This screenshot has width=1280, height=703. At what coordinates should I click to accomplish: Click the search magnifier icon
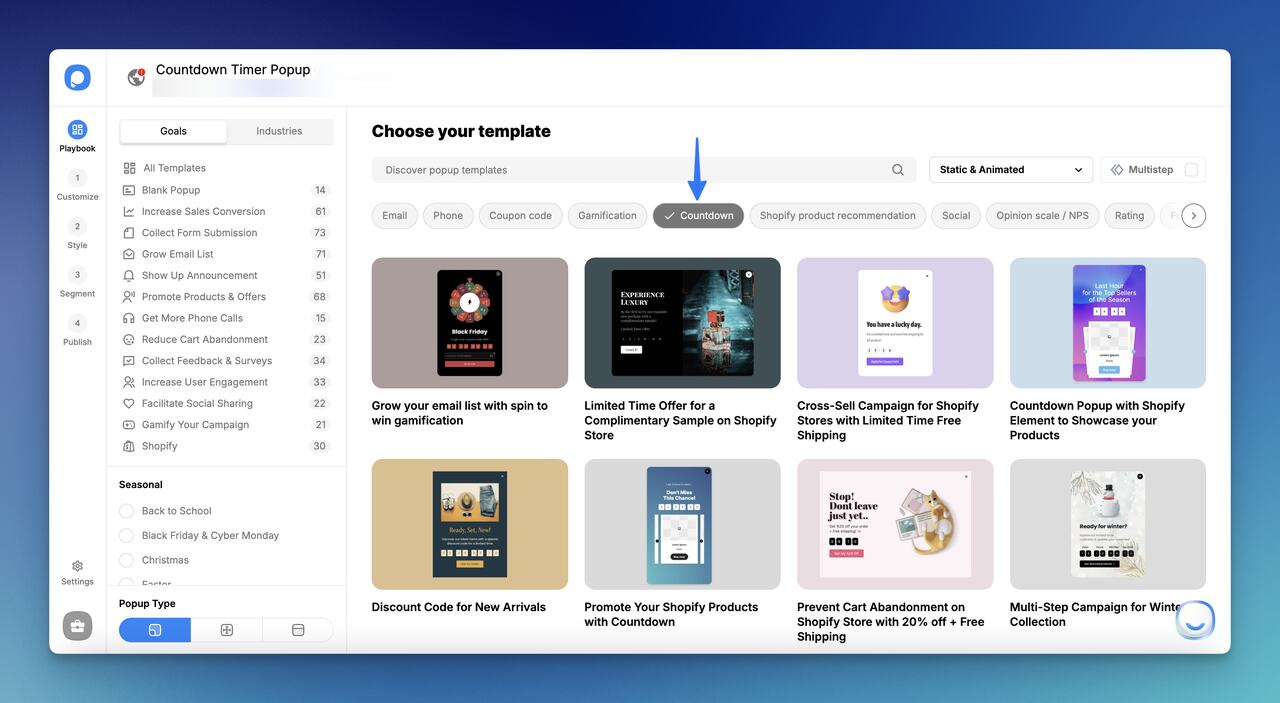pos(898,170)
